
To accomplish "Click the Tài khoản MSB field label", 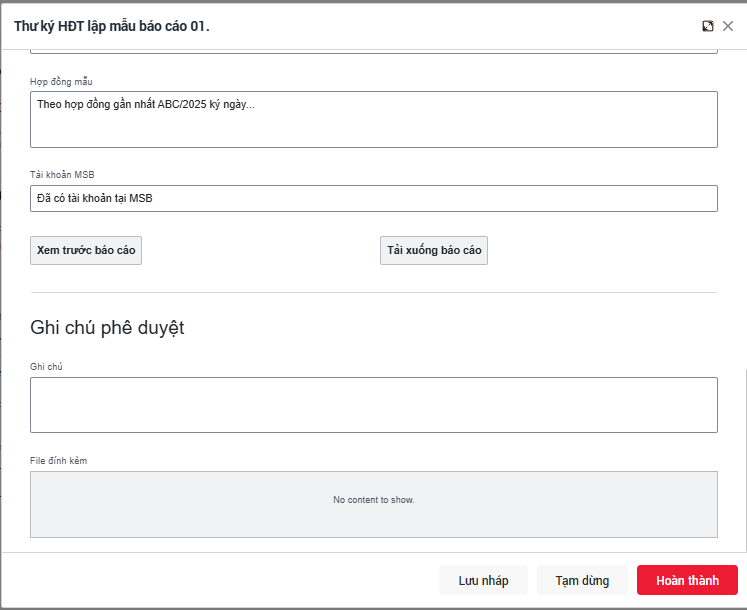I will point(62,175).
